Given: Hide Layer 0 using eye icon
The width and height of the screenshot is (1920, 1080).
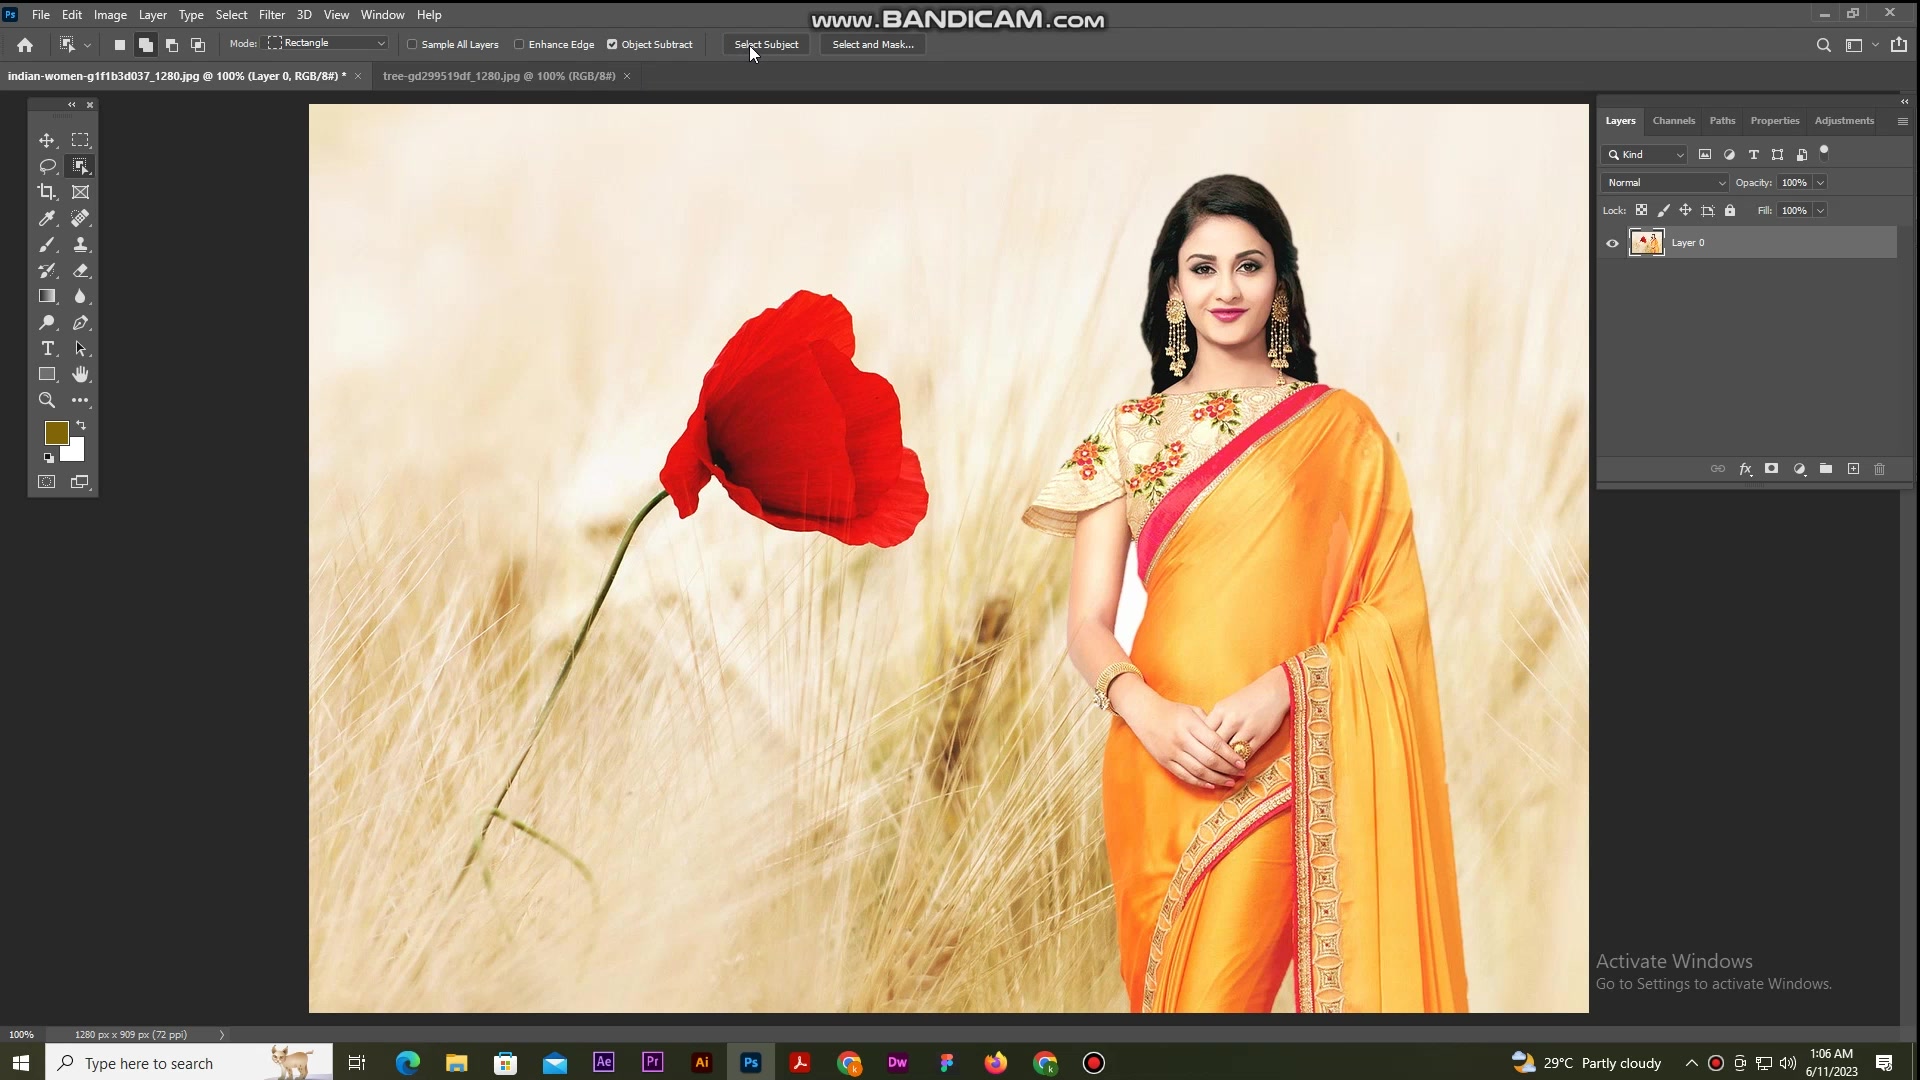Looking at the screenshot, I should (1612, 243).
